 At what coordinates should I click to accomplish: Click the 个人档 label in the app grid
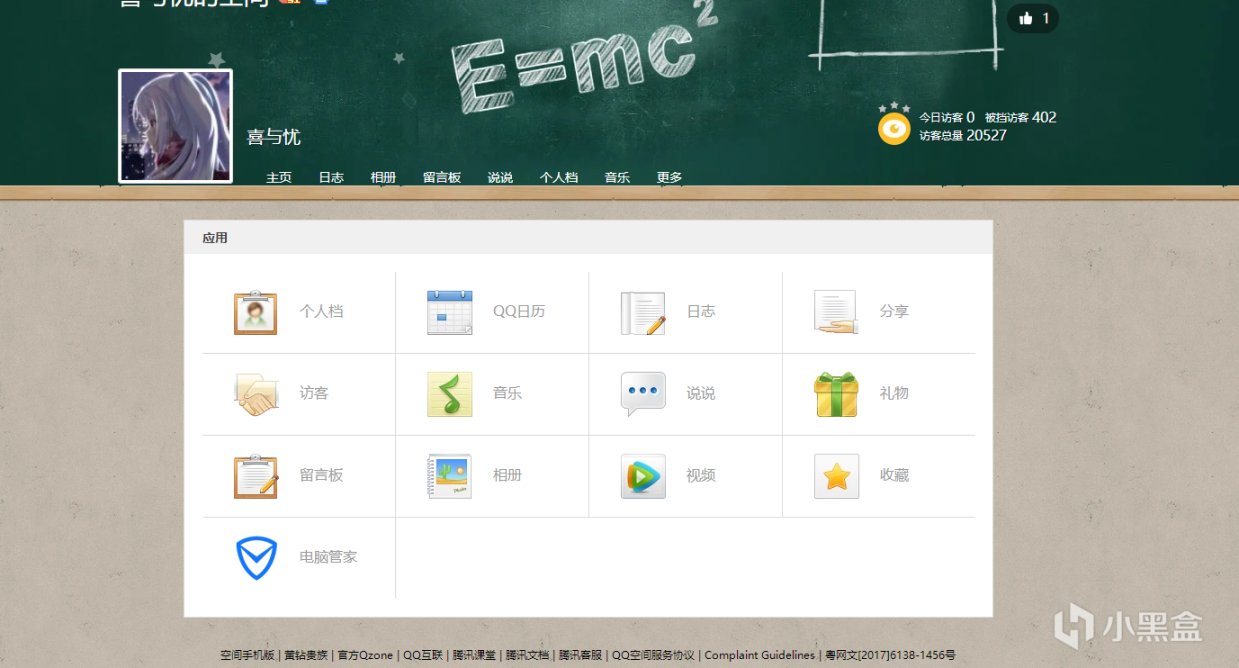pyautogui.click(x=321, y=311)
